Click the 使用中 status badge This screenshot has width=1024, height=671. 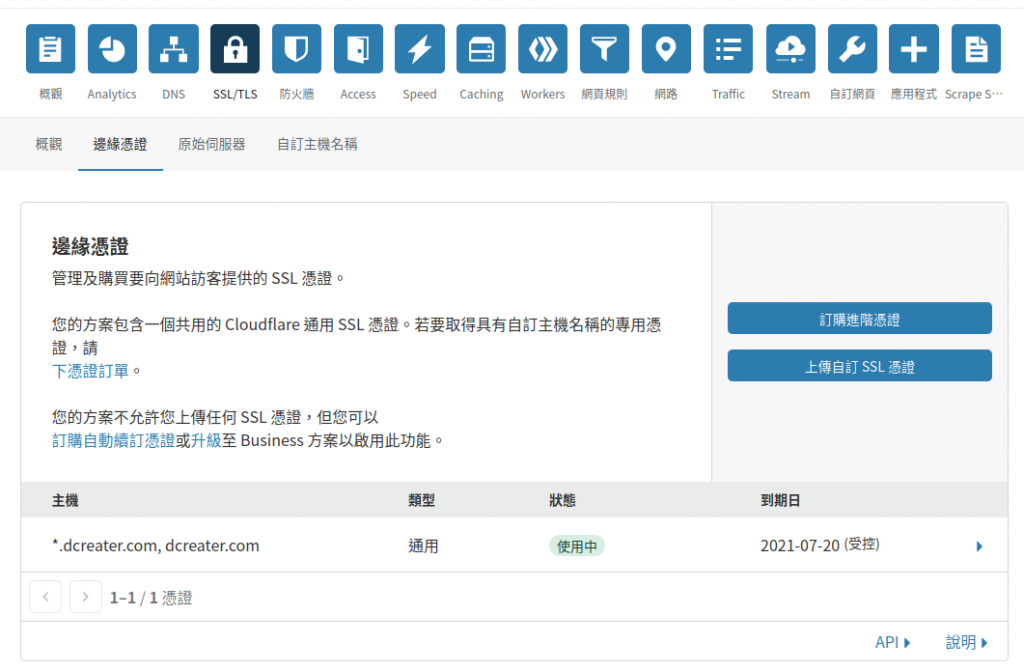[577, 546]
